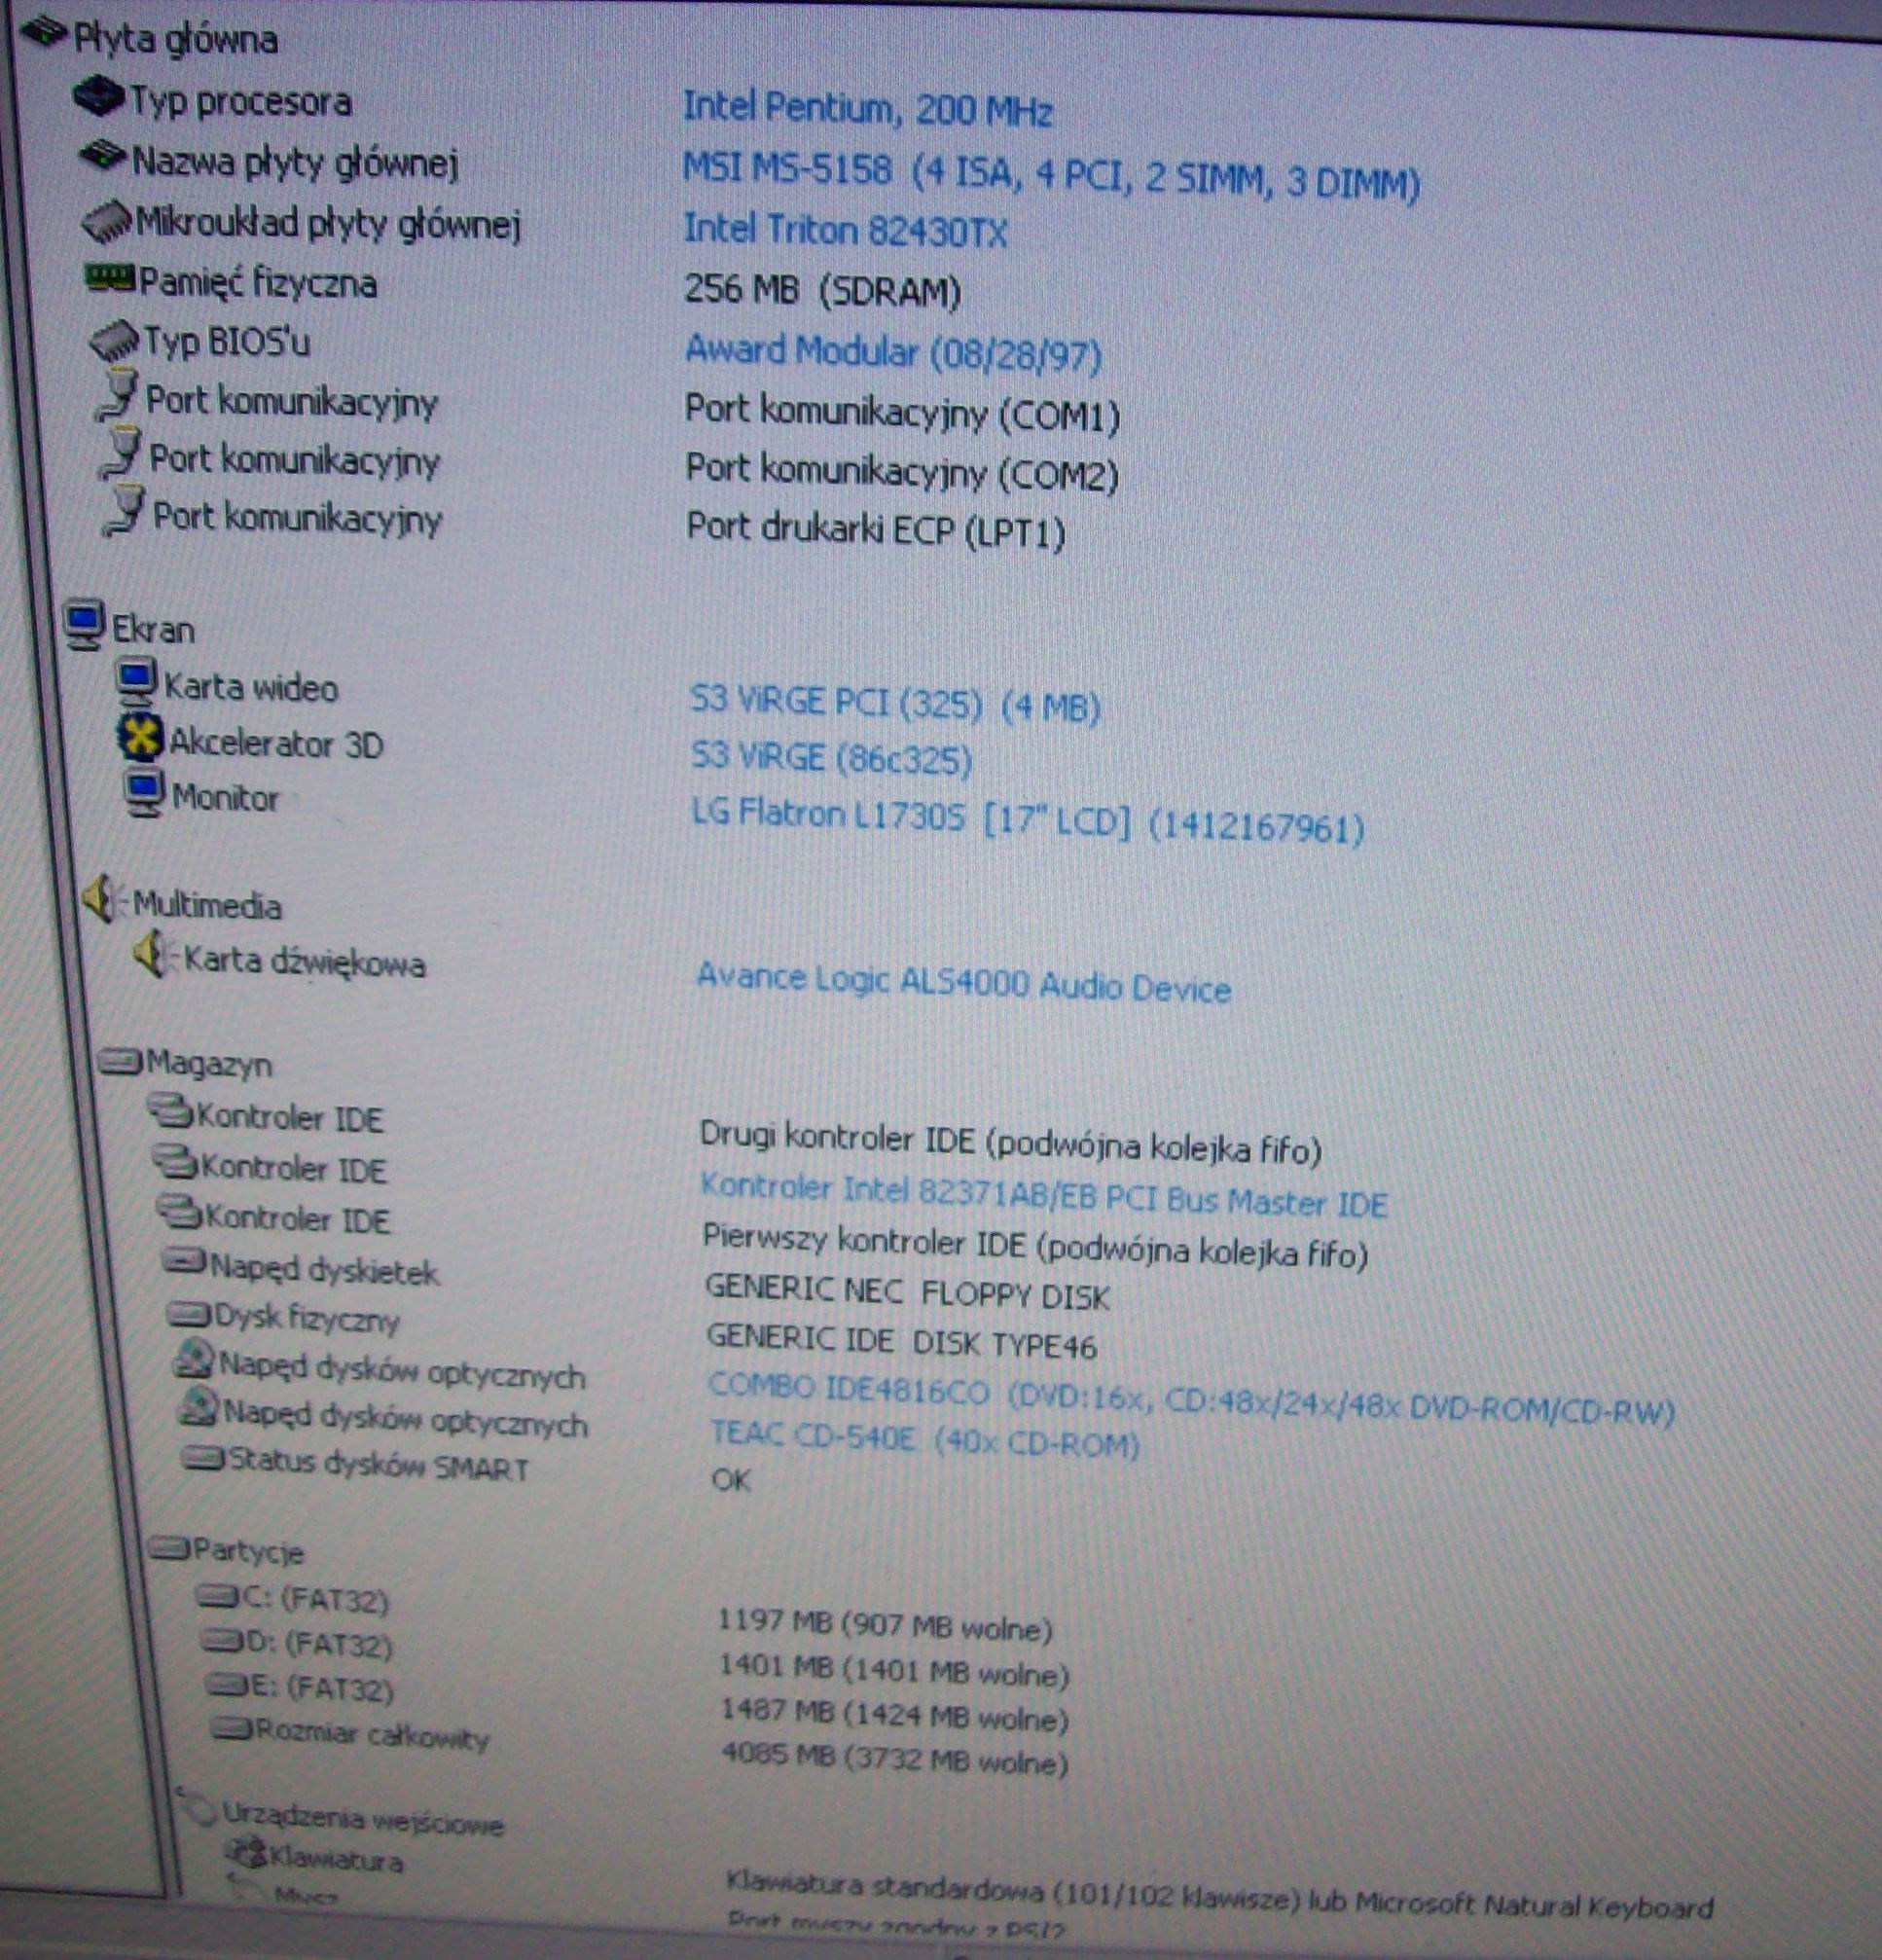Image resolution: width=1882 pixels, height=1960 pixels.
Task: Open the Intel Pentium, 200 MHz link
Action: click(x=866, y=108)
